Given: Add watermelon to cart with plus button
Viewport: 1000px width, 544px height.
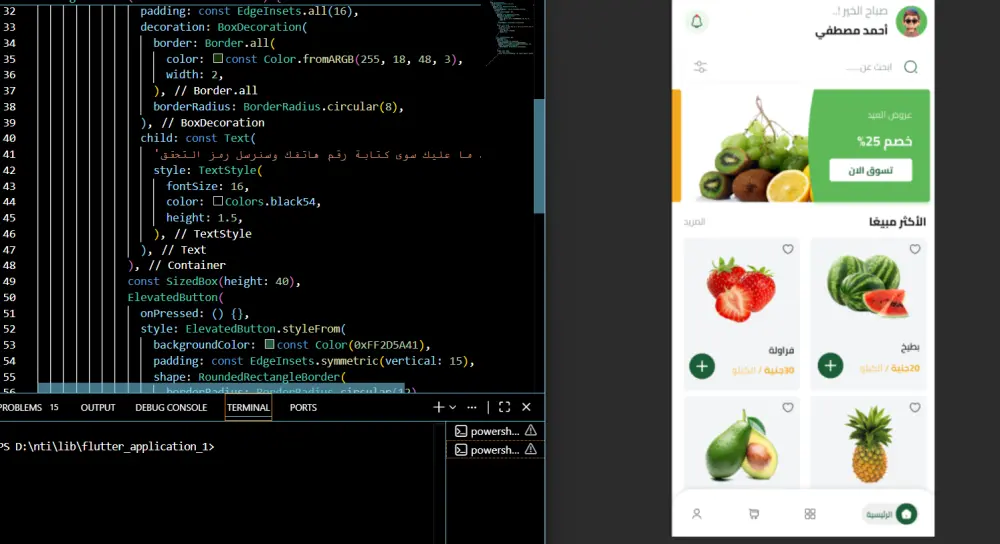Looking at the screenshot, I should coord(830,365).
